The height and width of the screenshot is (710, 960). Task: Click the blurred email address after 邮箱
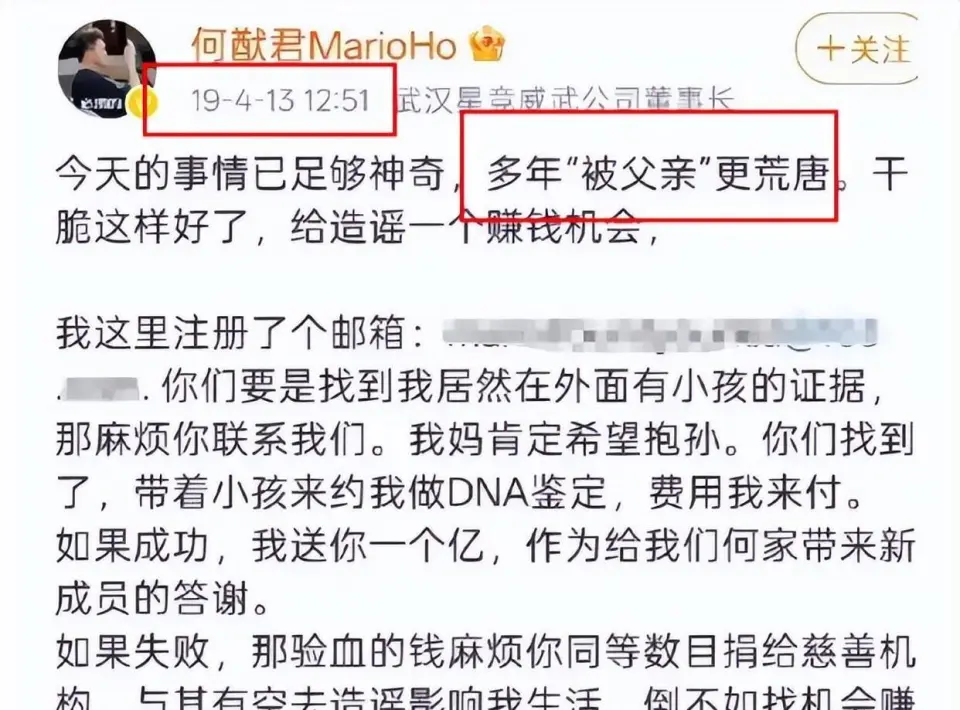(660, 334)
